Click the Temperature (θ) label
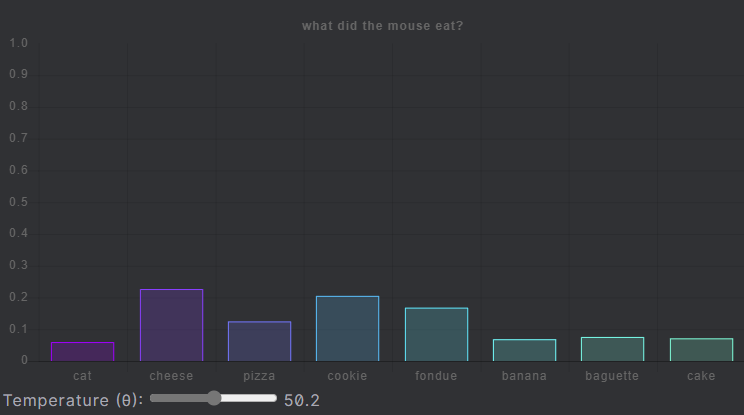This screenshot has height=415, width=744. click(73, 400)
